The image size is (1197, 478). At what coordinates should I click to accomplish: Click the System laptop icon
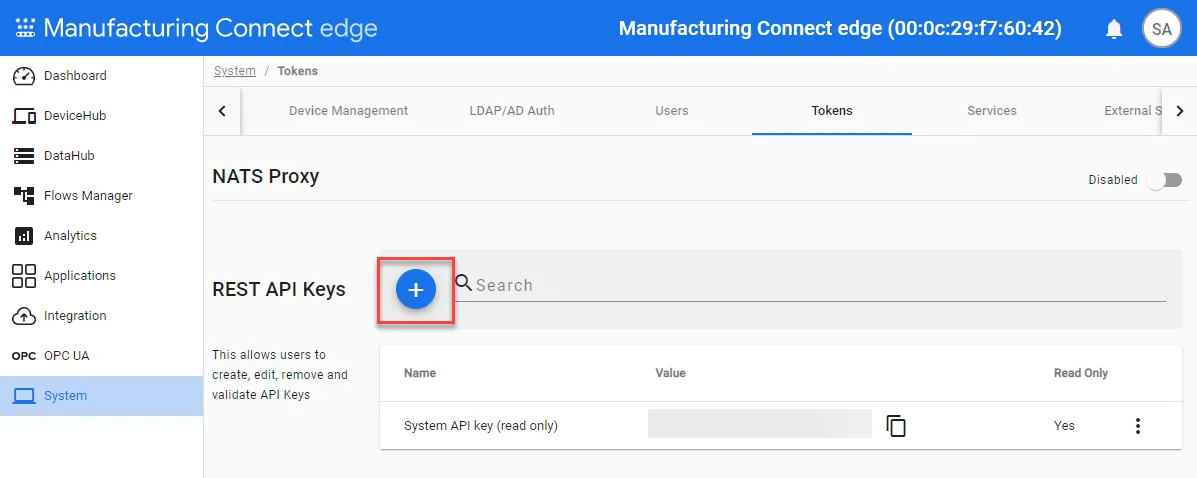click(24, 396)
